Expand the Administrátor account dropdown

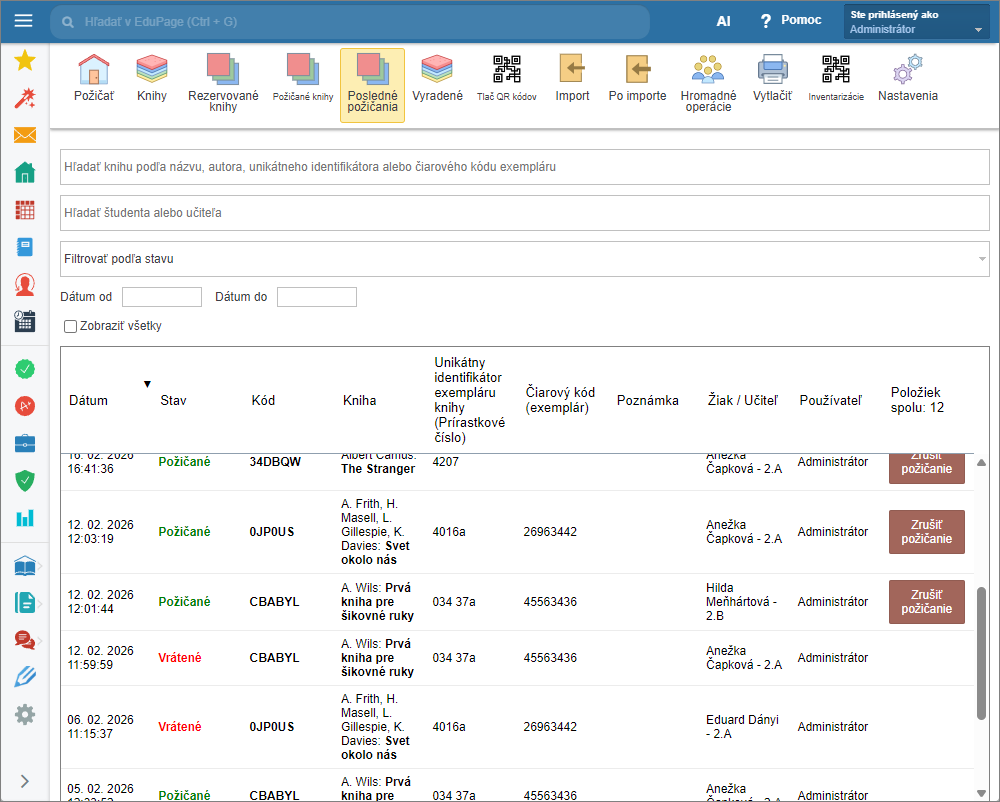(917, 22)
